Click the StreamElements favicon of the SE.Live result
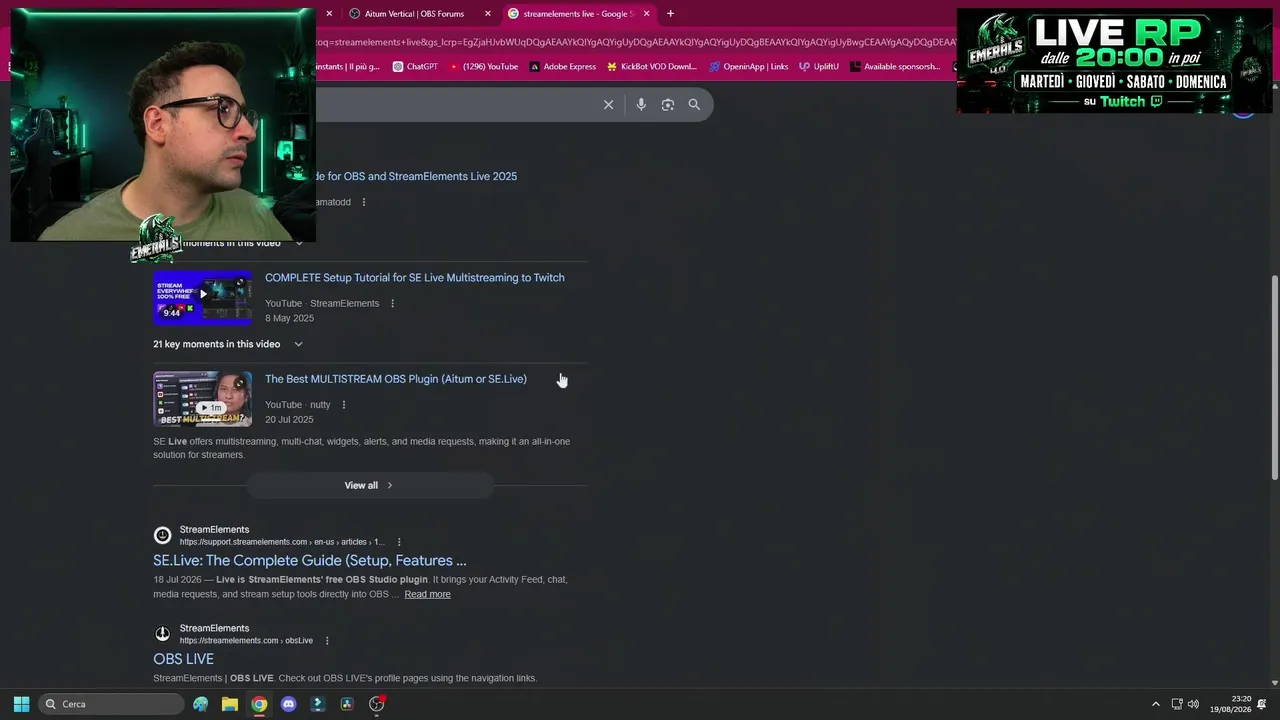This screenshot has width=1280, height=720. [x=162, y=535]
